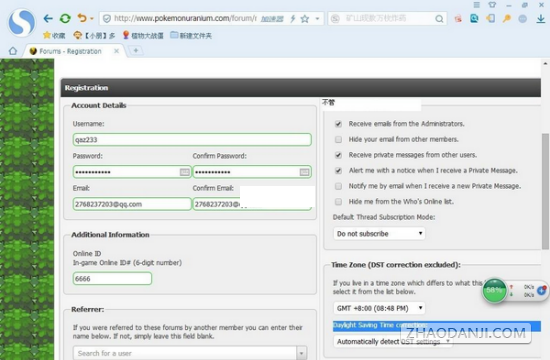The height and width of the screenshot is (360, 550).
Task: Check Hide me from Who's Online list
Action: [338, 201]
